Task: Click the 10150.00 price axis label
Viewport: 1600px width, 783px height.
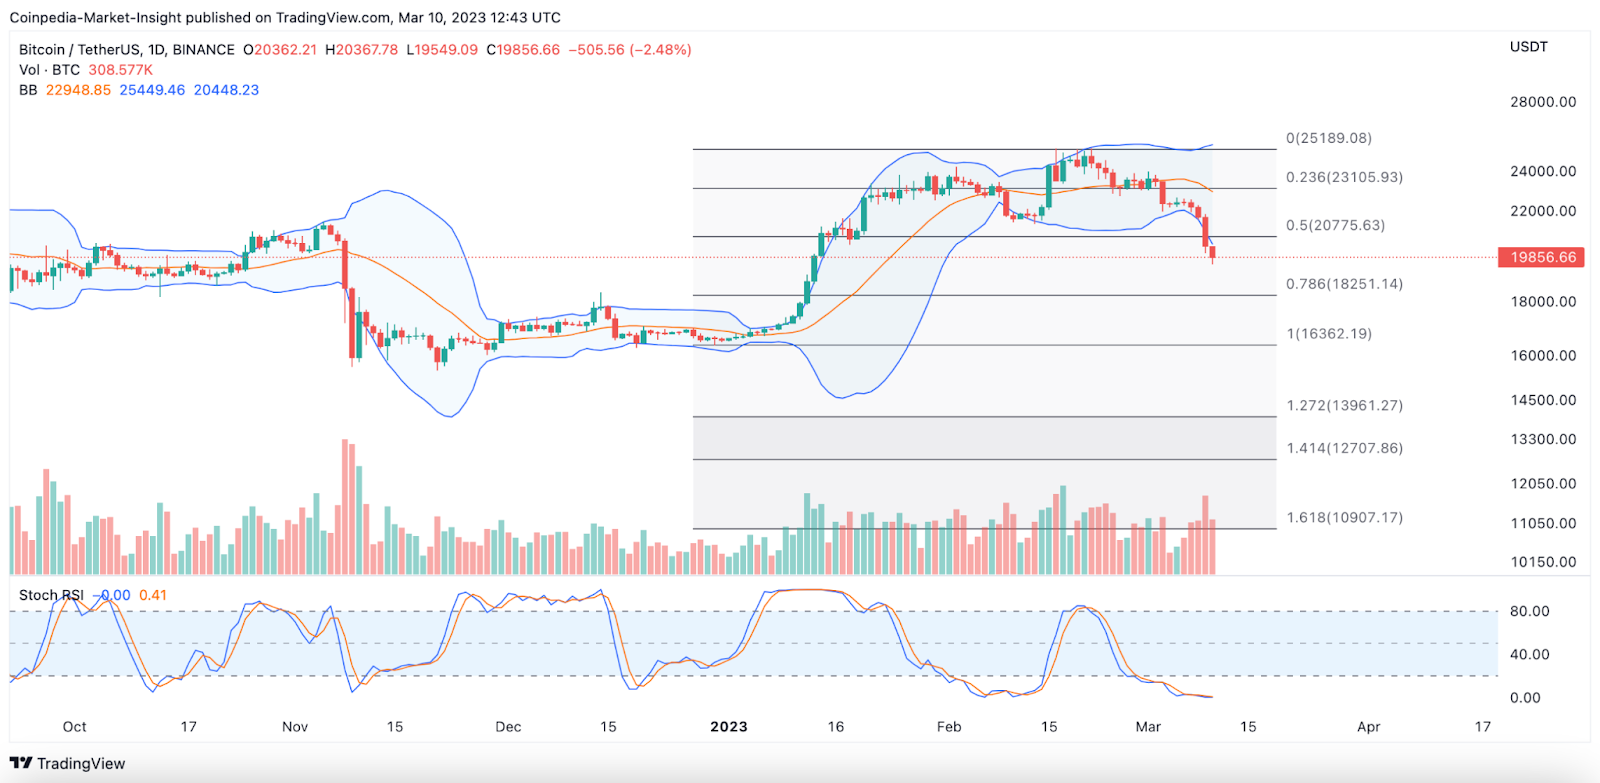Action: coord(1543,562)
